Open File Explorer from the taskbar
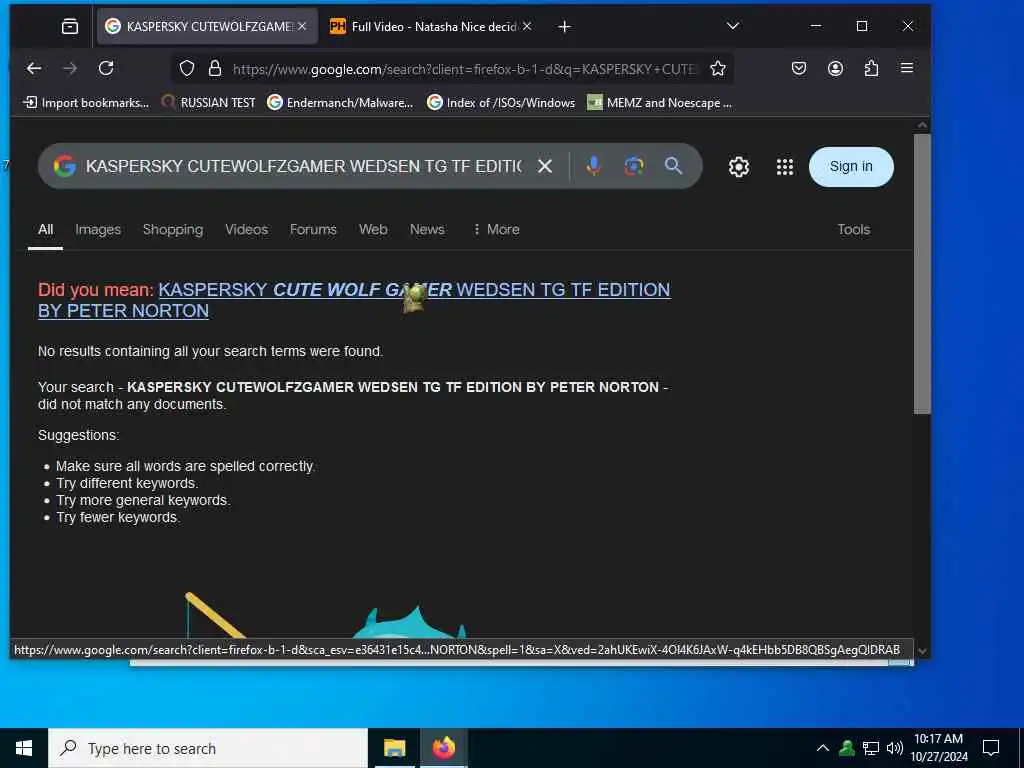 tap(394, 748)
